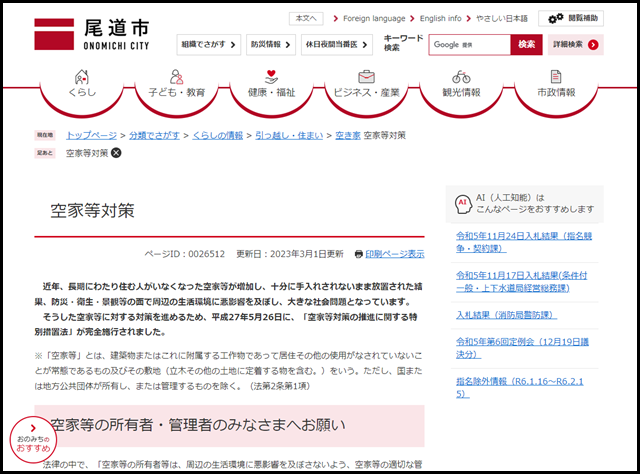Click the 現在地 label
Image resolution: width=640 pixels, height=474 pixels.
click(x=45, y=135)
